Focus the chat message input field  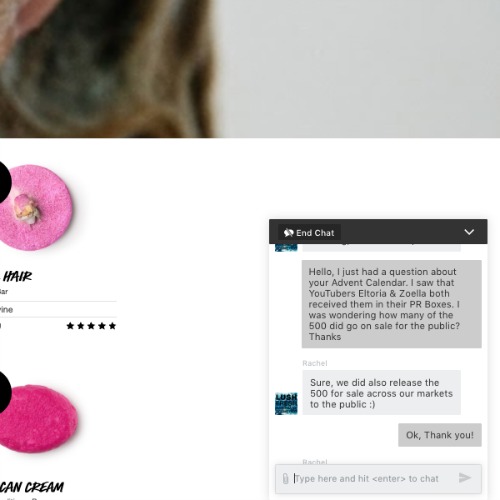pos(373,479)
